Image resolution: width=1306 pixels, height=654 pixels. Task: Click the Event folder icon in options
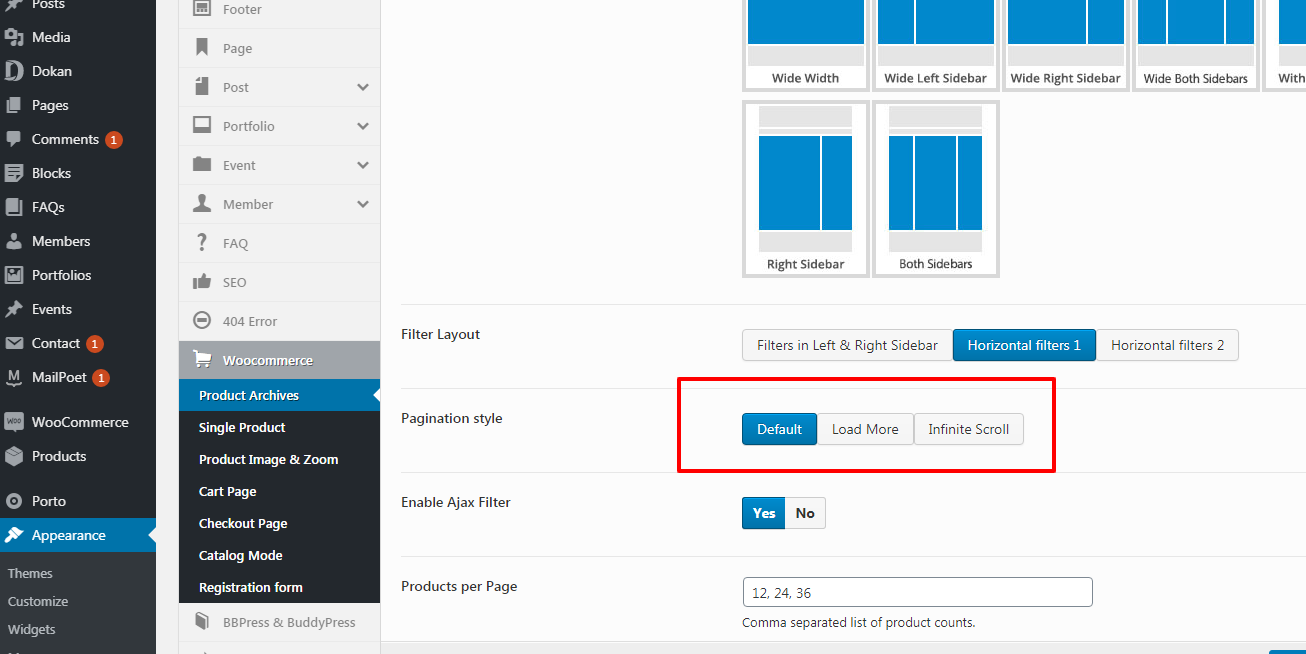[202, 165]
